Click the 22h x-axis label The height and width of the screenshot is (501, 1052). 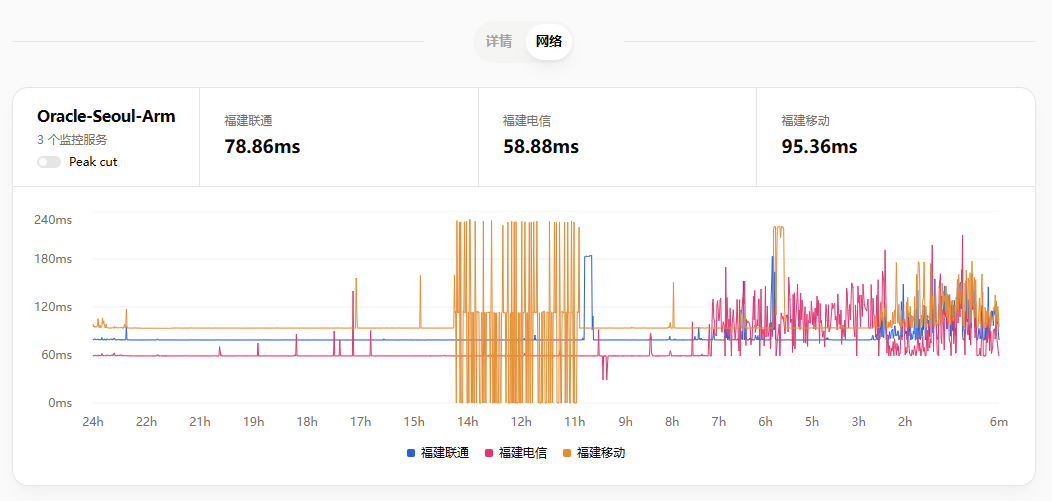(x=146, y=422)
